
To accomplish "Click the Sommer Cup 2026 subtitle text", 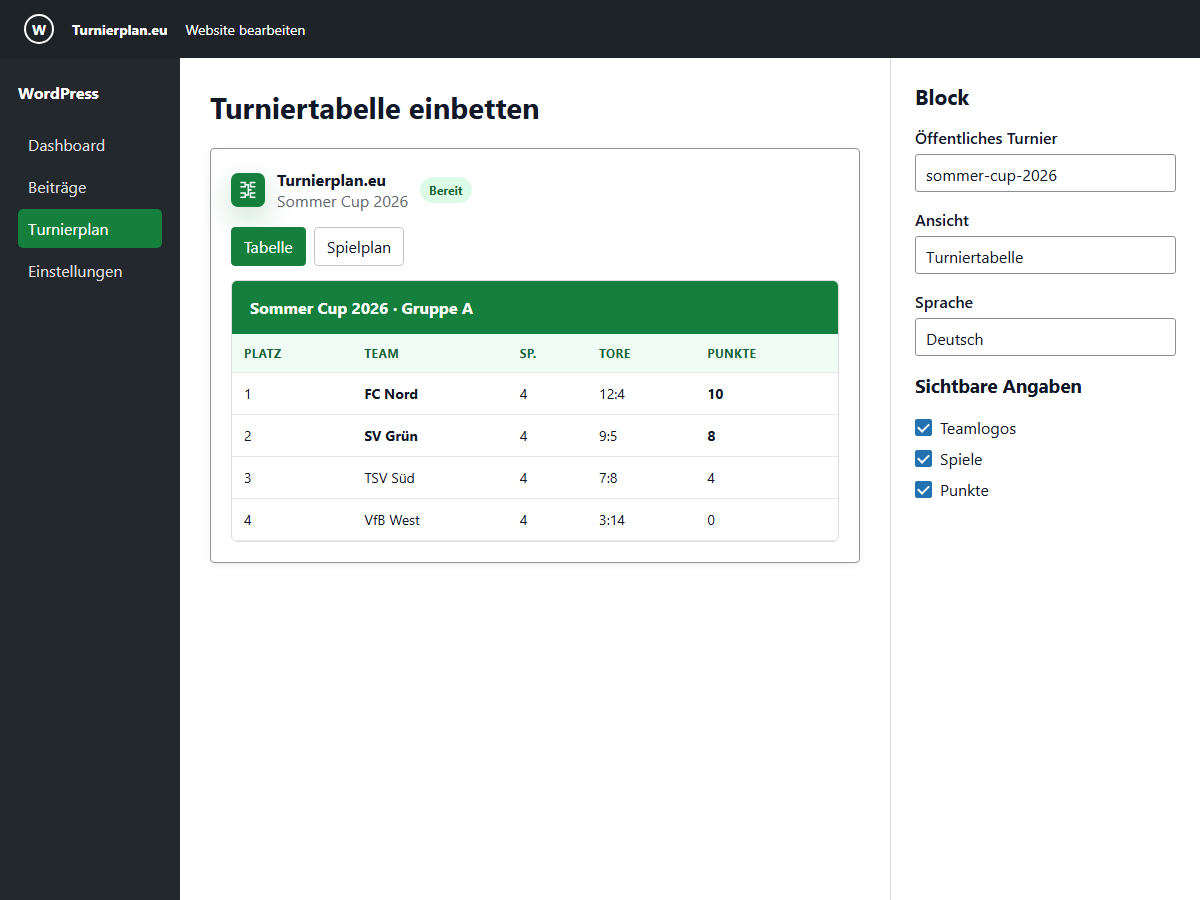I will pyautogui.click(x=342, y=201).
